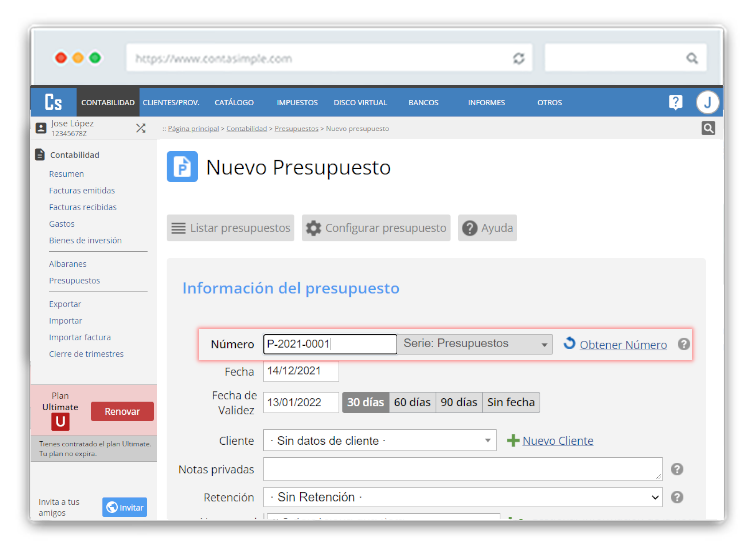The height and width of the screenshot is (552, 750).
Task: Open Gastos in the sidebar
Action: 62,224
